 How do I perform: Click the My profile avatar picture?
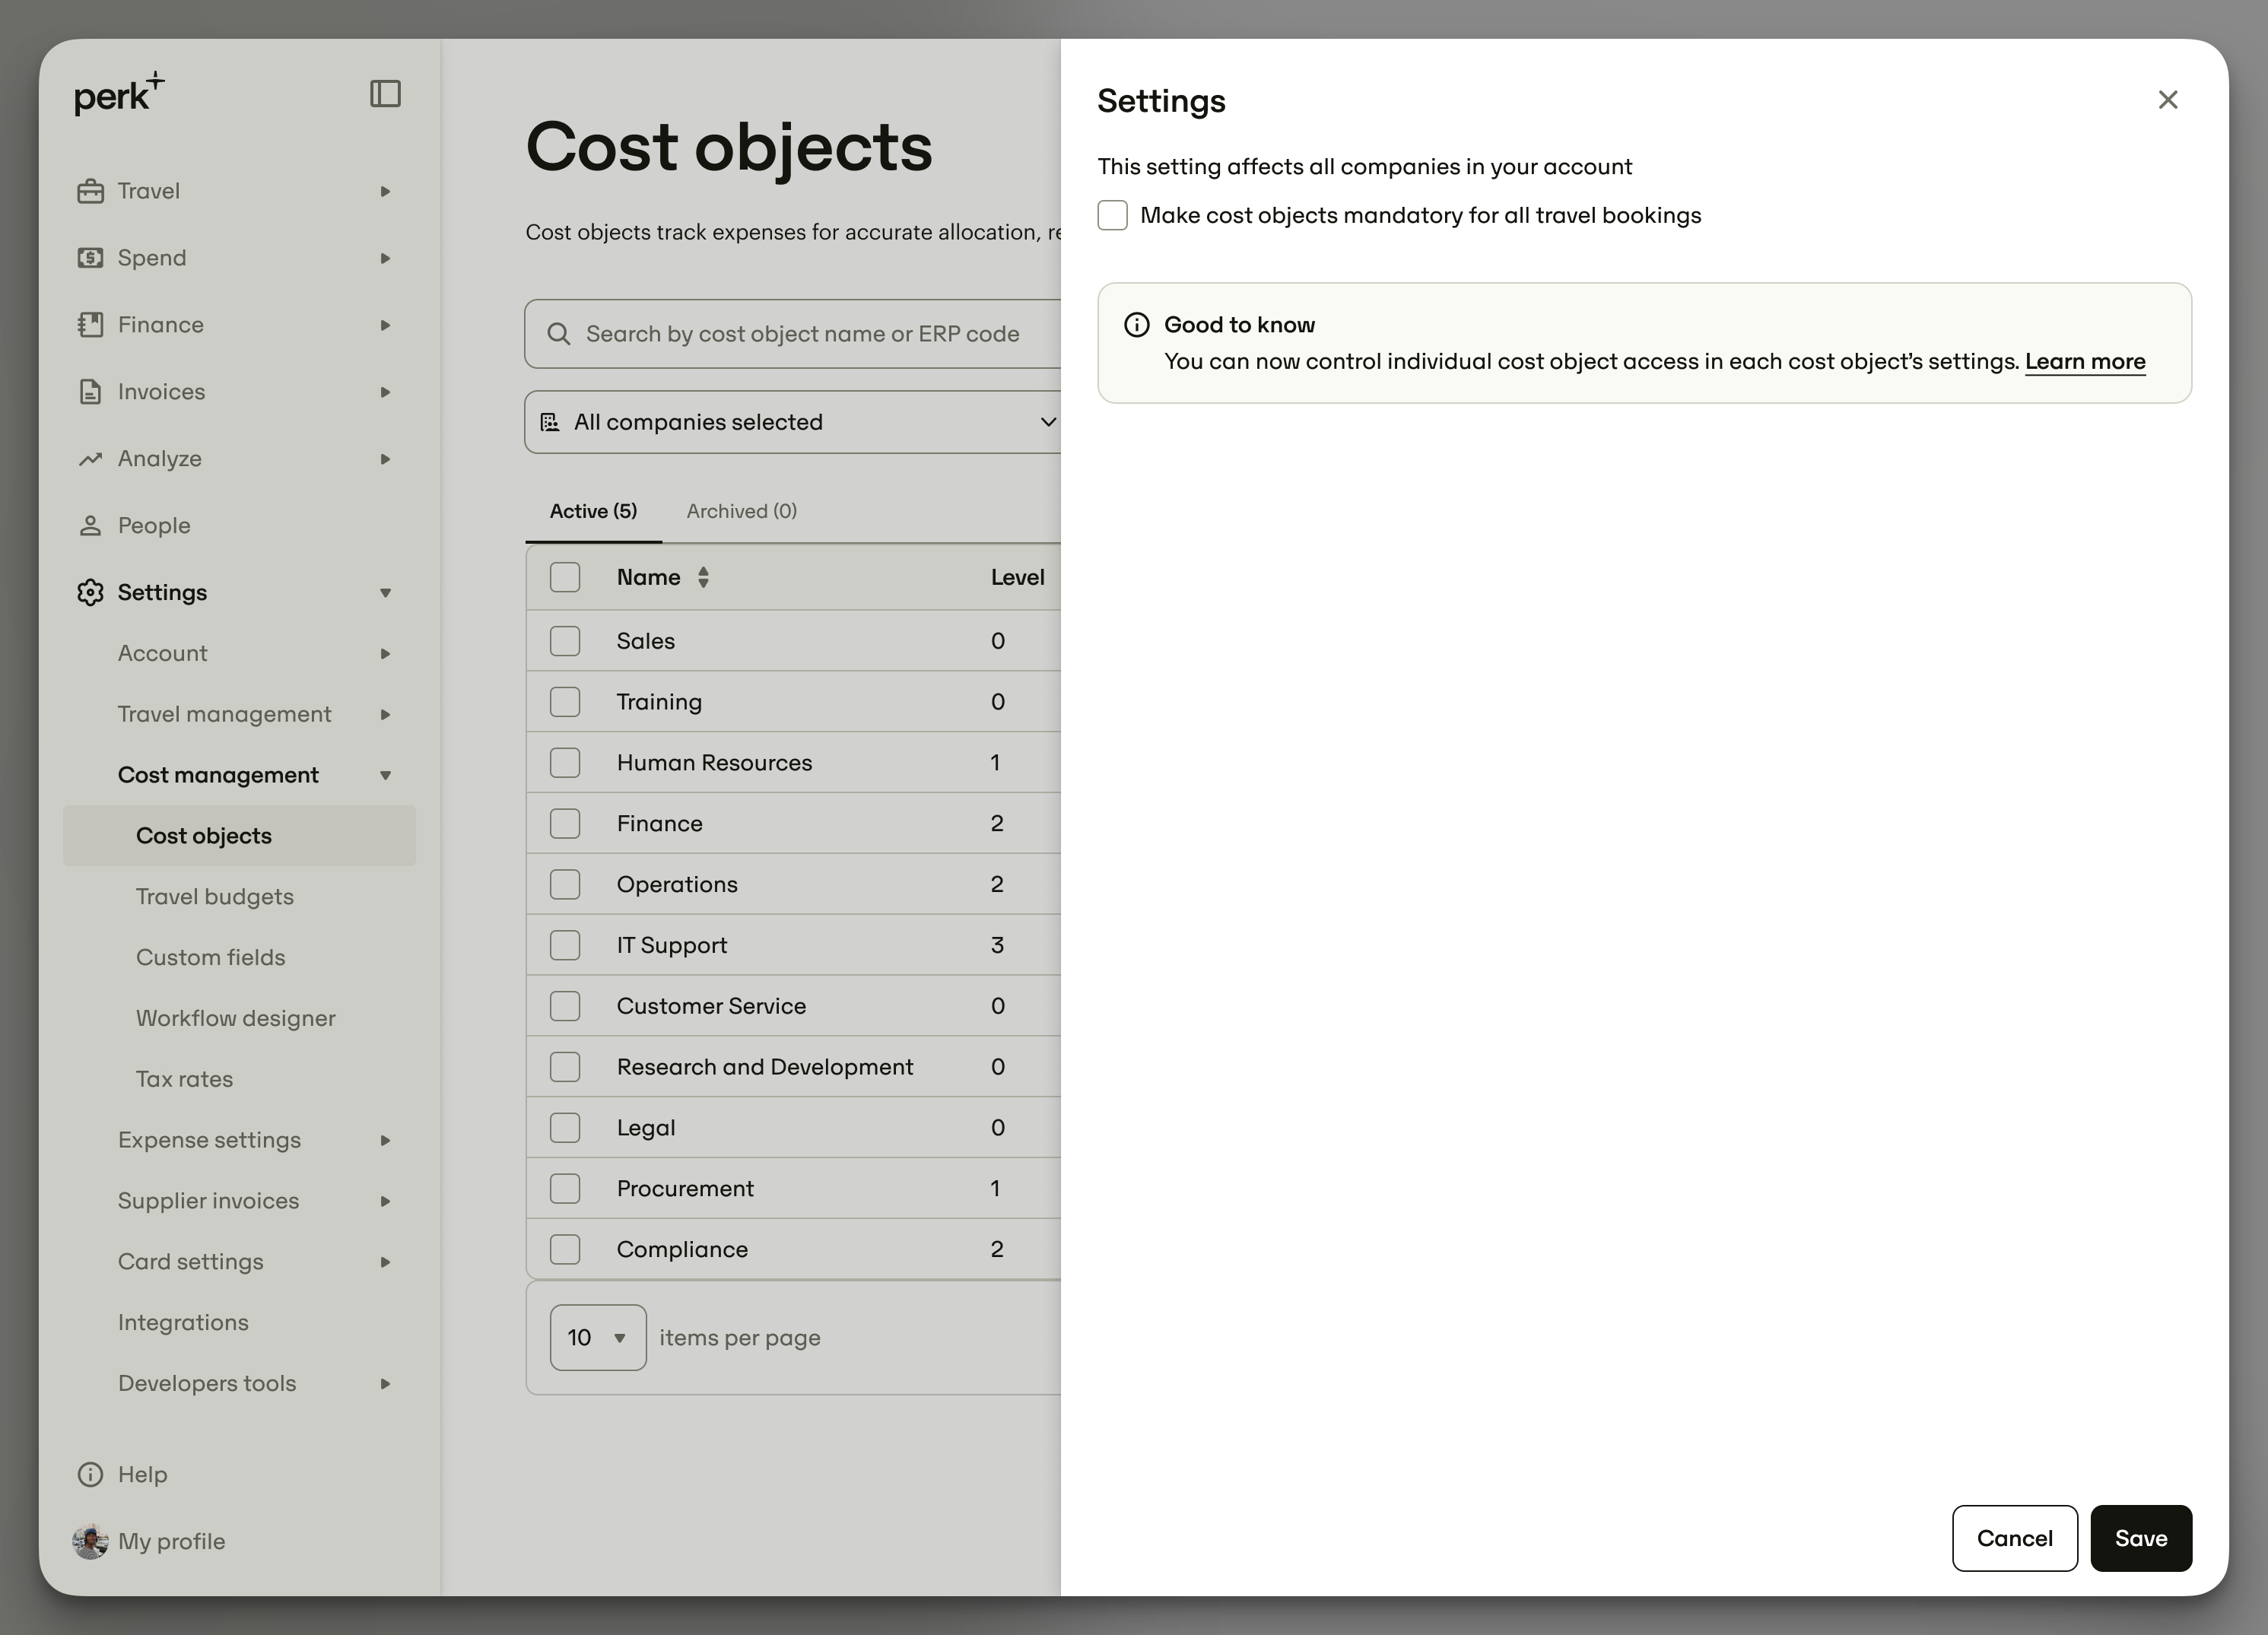(x=90, y=1541)
